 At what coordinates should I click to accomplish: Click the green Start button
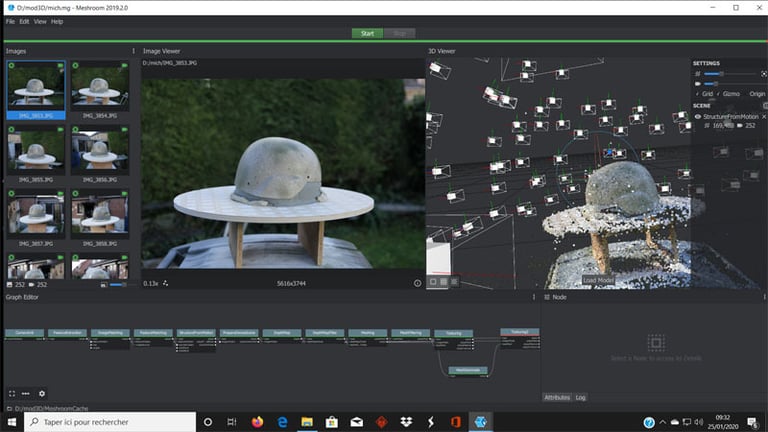[367, 33]
